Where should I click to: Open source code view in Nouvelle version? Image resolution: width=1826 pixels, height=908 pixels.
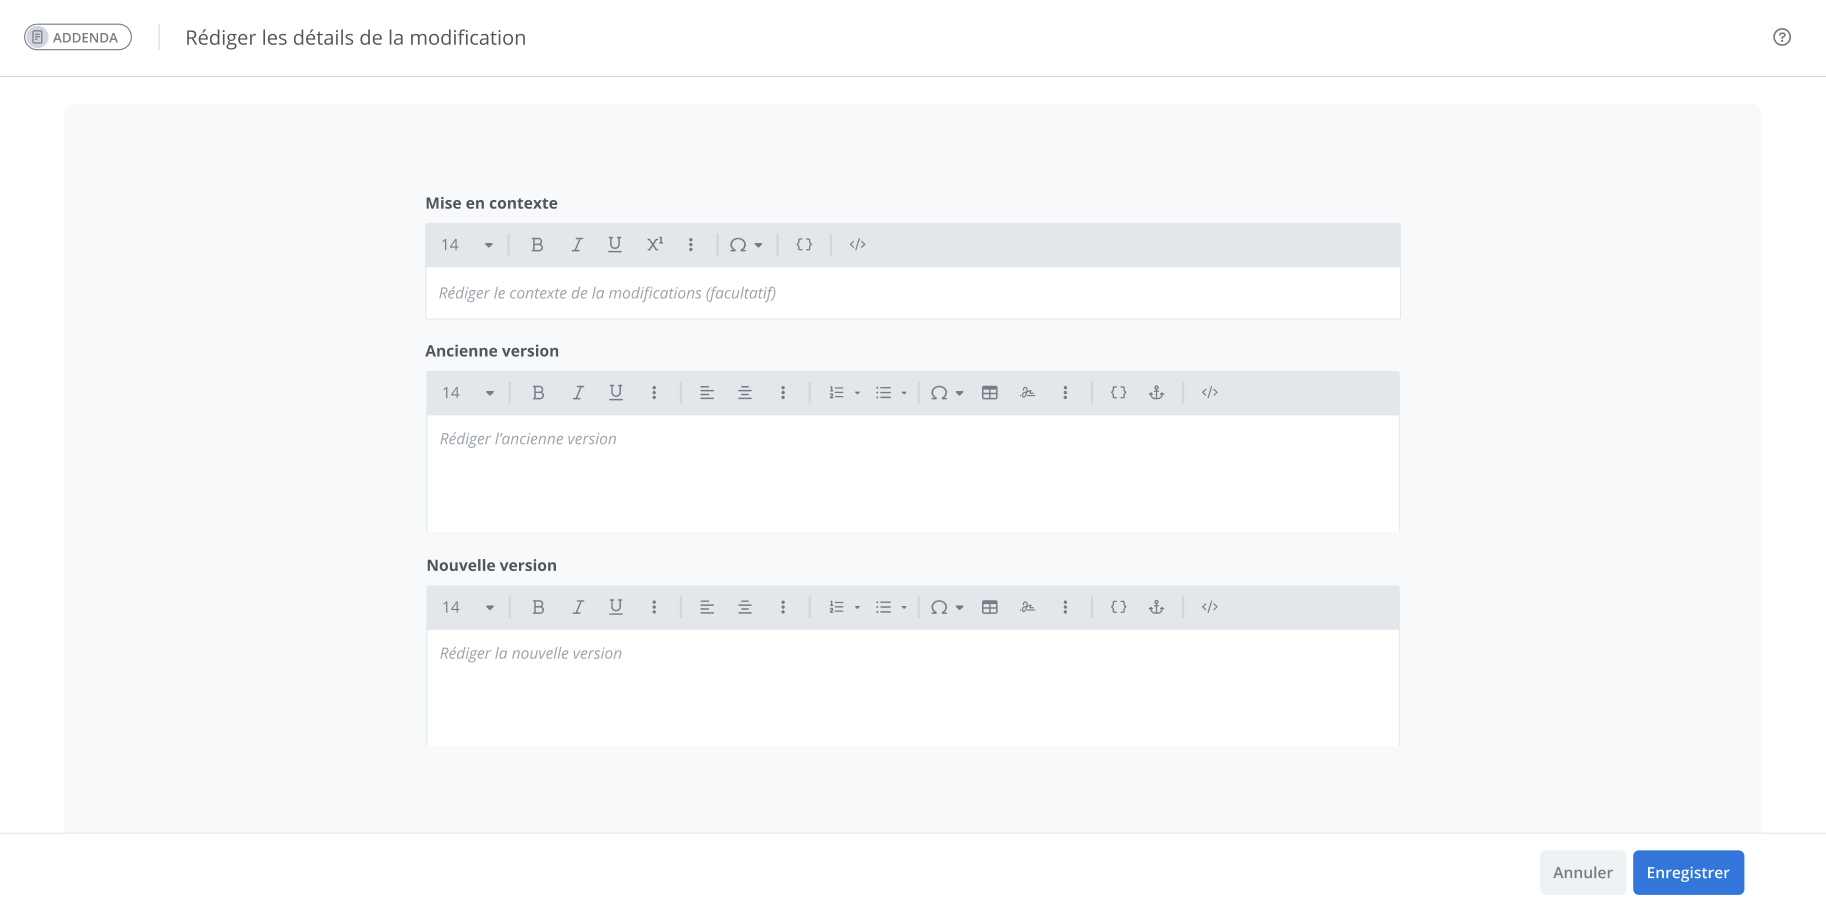[x=1209, y=607]
